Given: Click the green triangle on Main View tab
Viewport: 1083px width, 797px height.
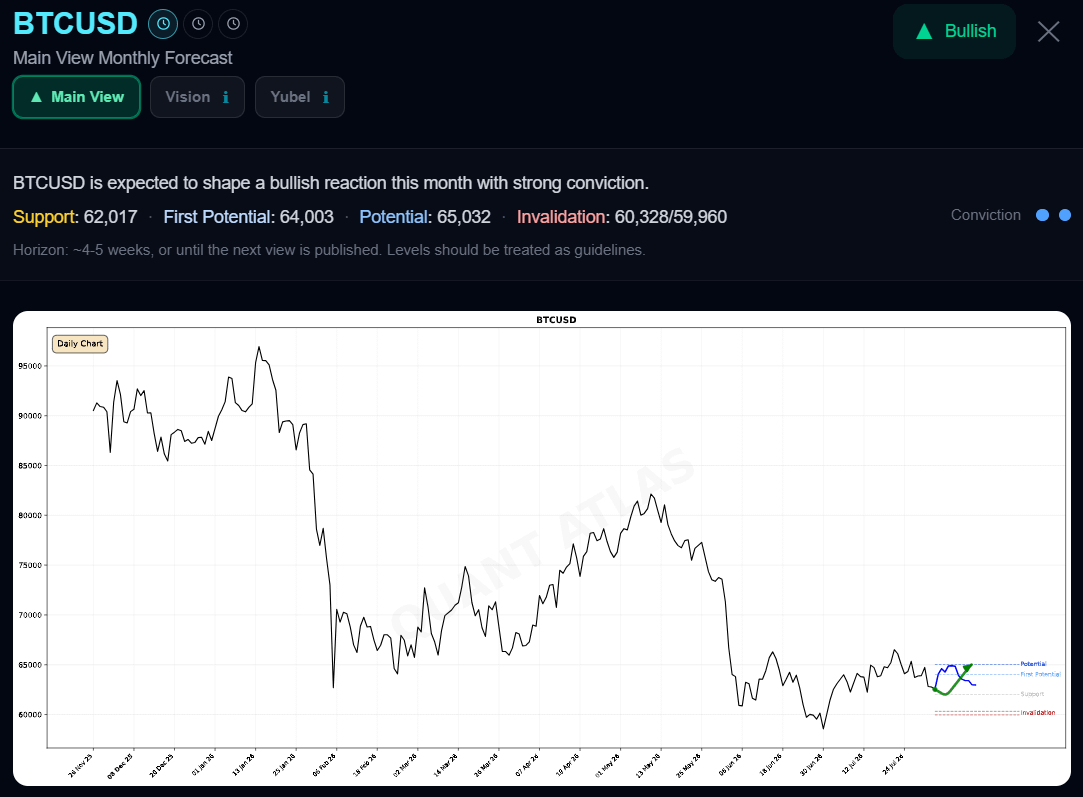Looking at the screenshot, I should [x=37, y=97].
